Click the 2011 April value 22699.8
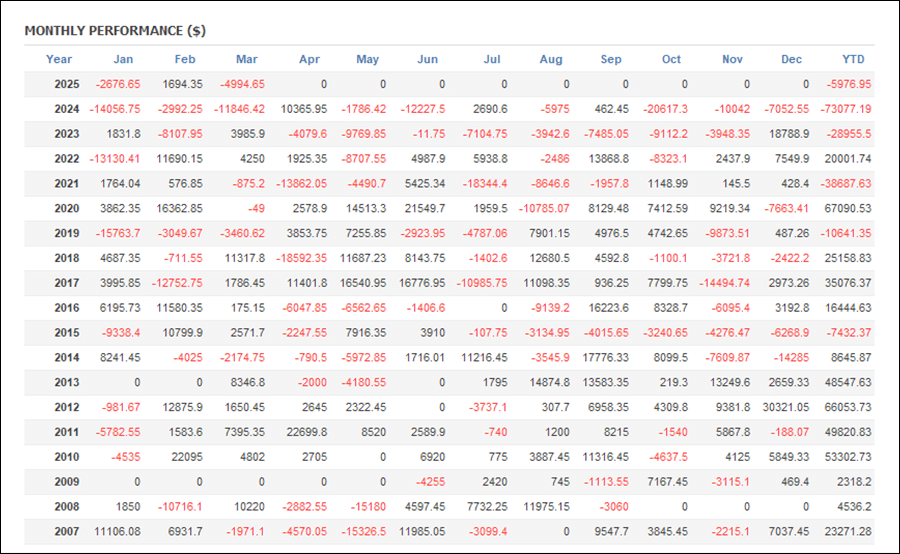This screenshot has height=554, width=900. pyautogui.click(x=307, y=432)
